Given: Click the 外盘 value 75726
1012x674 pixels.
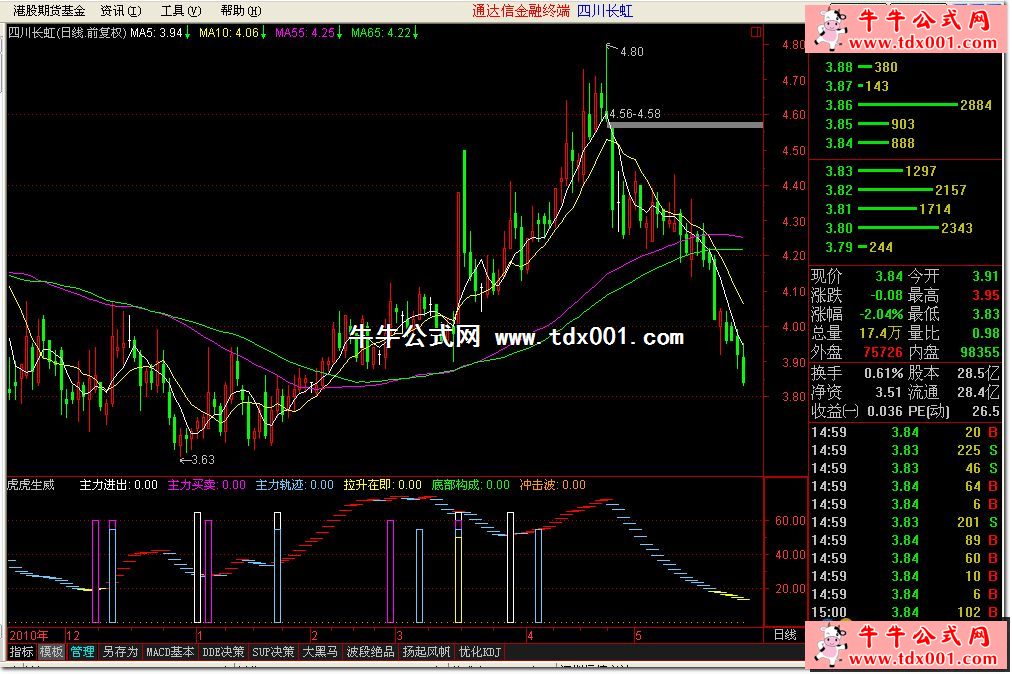Looking at the screenshot, I should (x=883, y=352).
